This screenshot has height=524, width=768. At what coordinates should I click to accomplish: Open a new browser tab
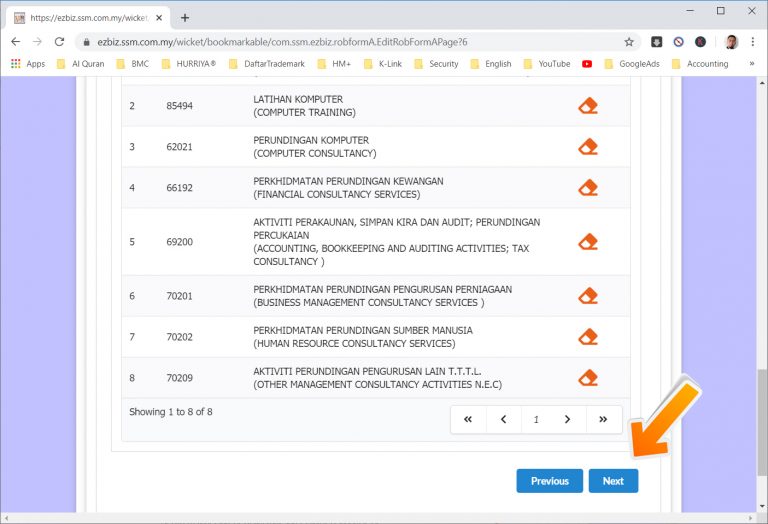185,18
